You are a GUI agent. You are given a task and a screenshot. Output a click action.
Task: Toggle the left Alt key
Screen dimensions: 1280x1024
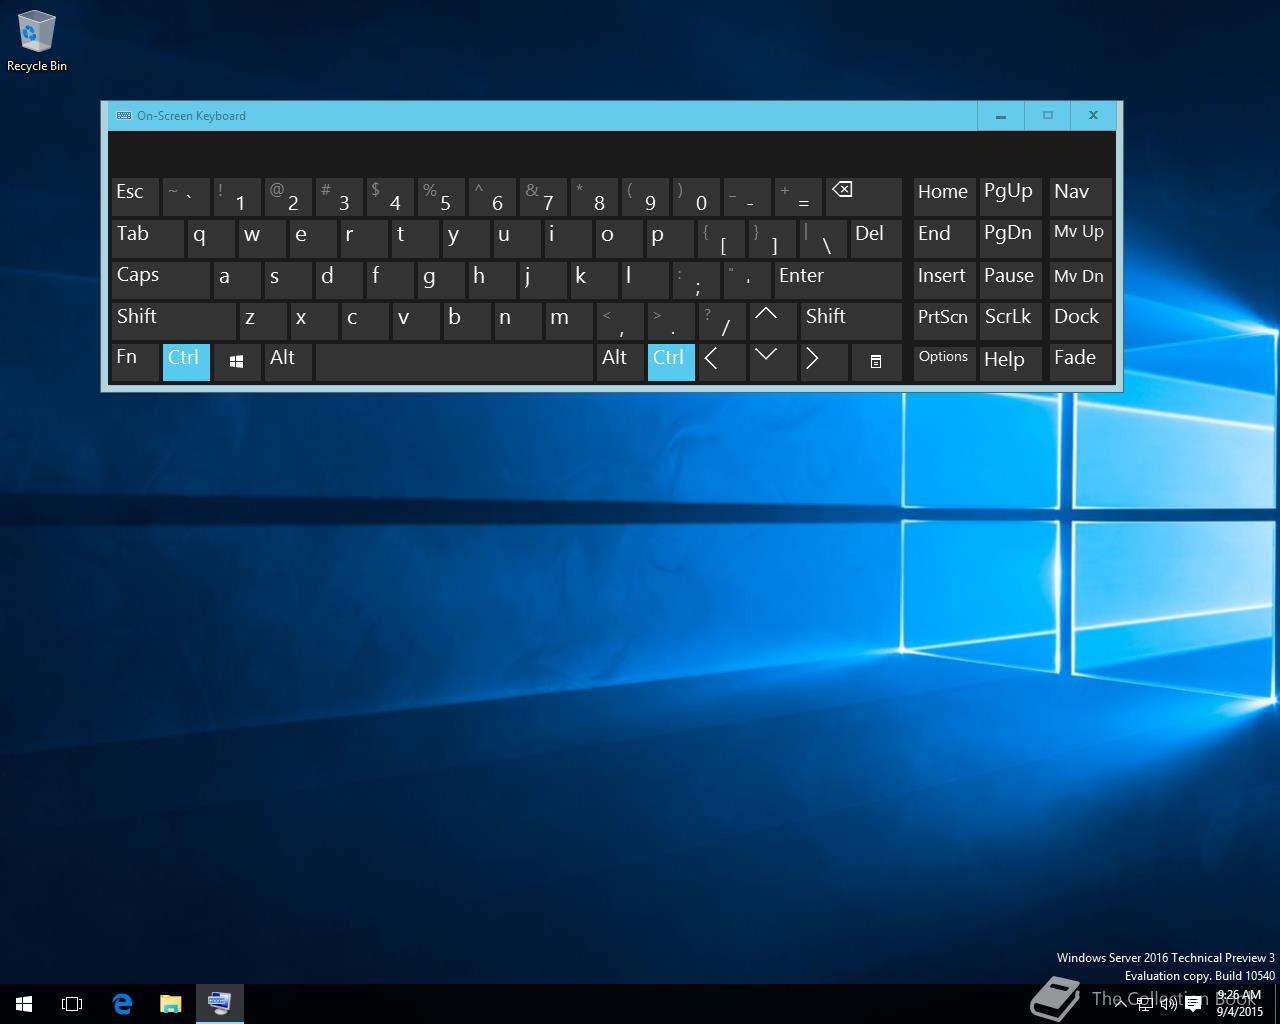pos(288,362)
